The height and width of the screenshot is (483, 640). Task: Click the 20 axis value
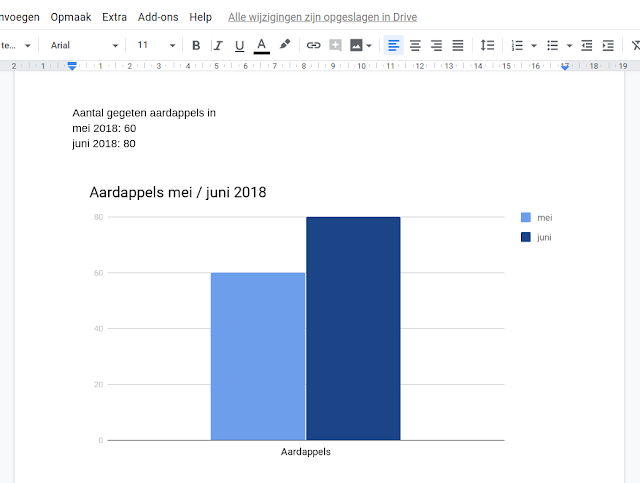[x=98, y=385]
